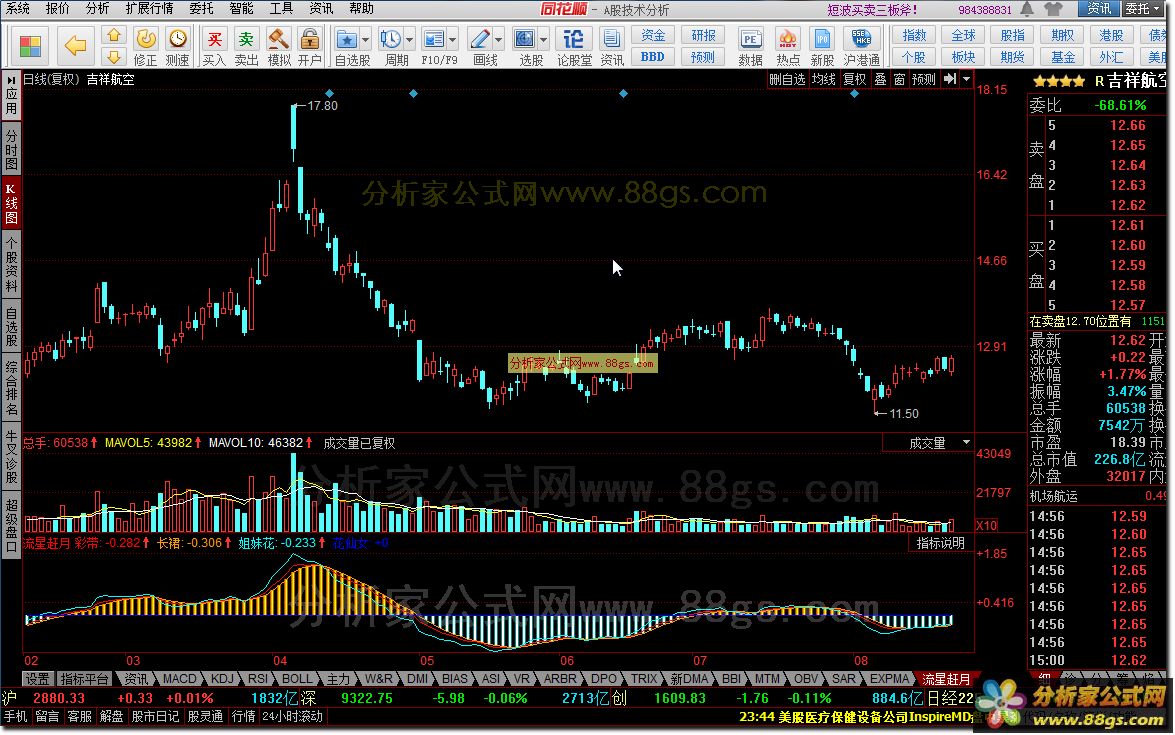This screenshot has width=1175, height=735.
Task: Run the 测速 speed test clock
Action: [178, 46]
